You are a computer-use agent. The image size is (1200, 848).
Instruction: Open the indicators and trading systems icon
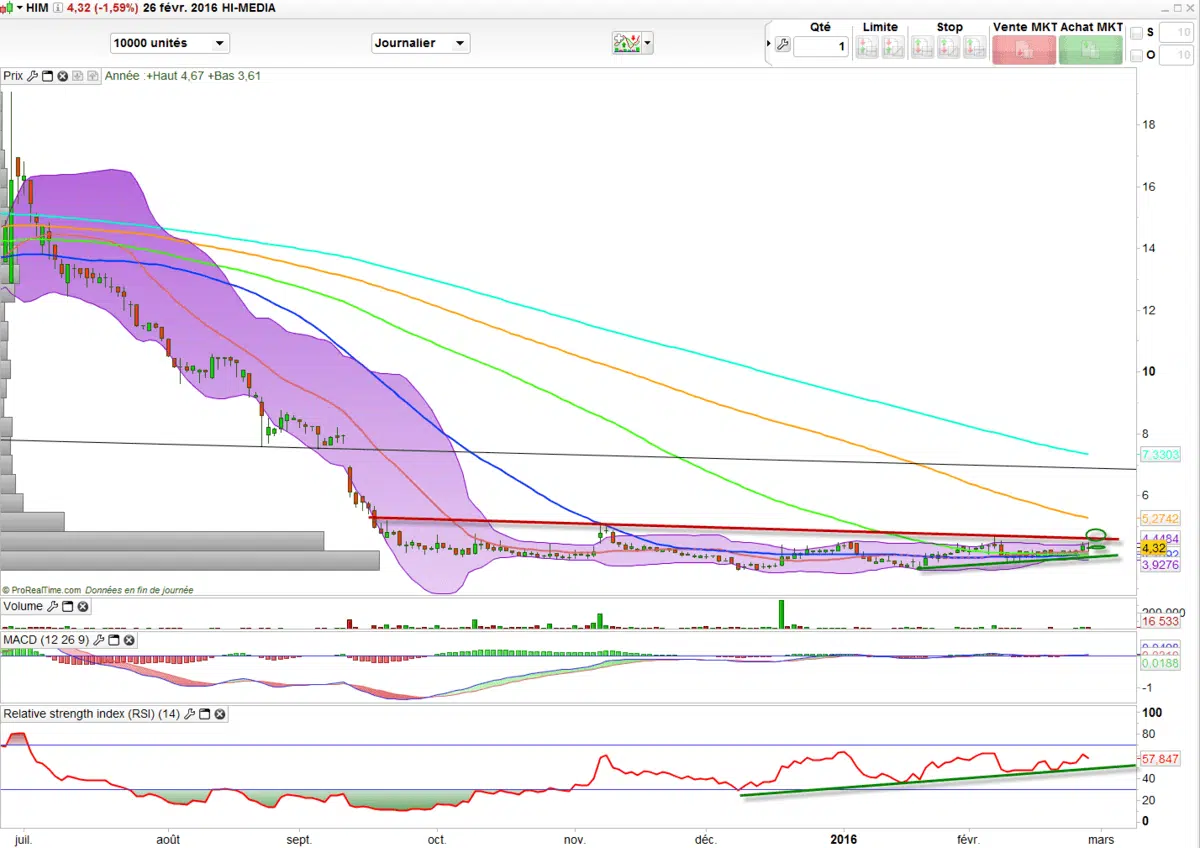627,43
